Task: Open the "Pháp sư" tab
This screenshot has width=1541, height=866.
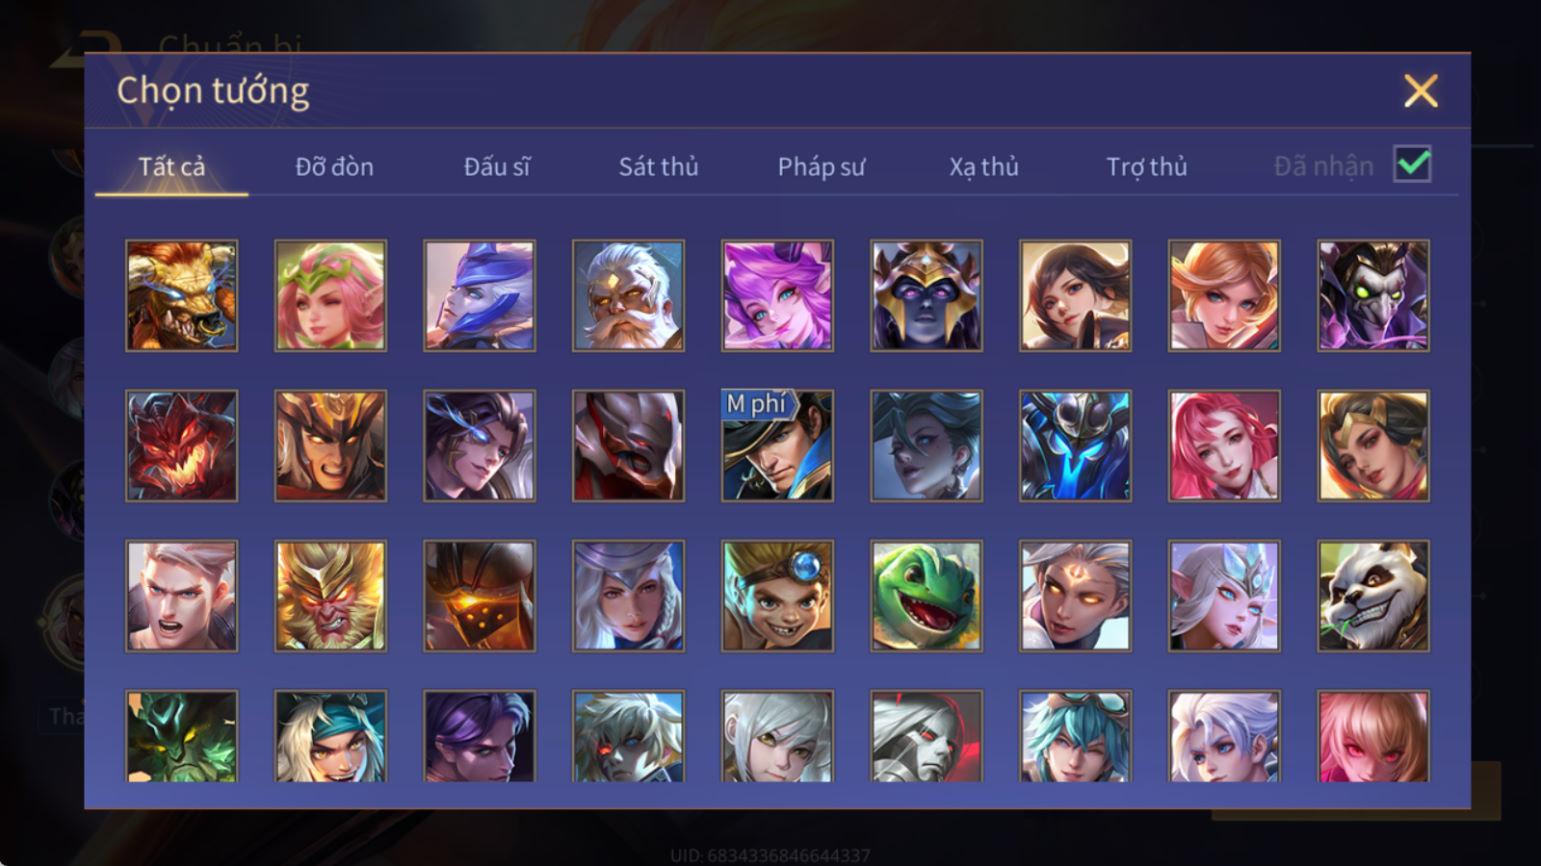Action: [x=821, y=166]
